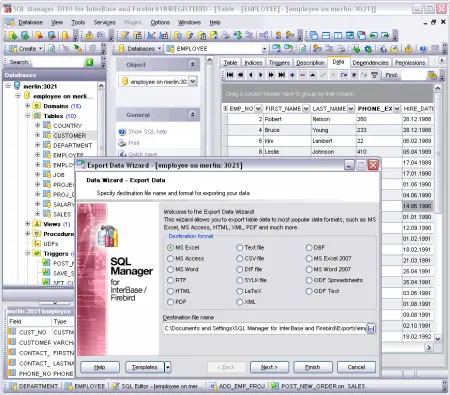Click the Next > button
450x395 pixels.
[269, 367]
